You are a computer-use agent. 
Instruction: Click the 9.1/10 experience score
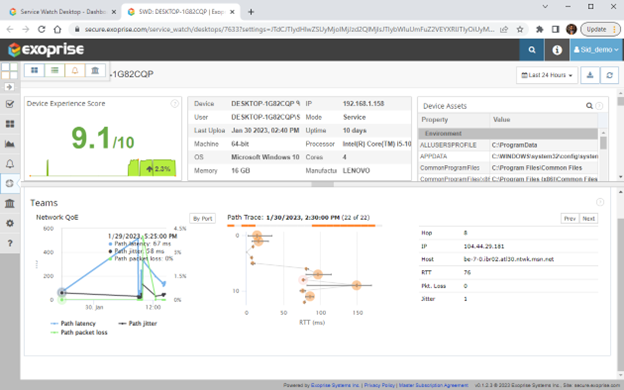coord(103,139)
